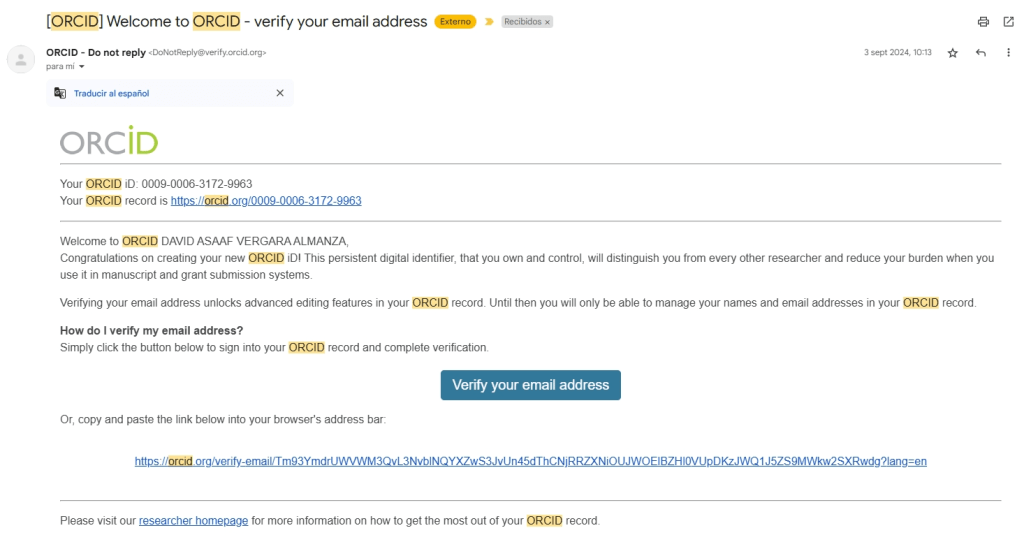Open the email in a new window
Viewport: 1024px width, 535px height.
[x=1008, y=21]
